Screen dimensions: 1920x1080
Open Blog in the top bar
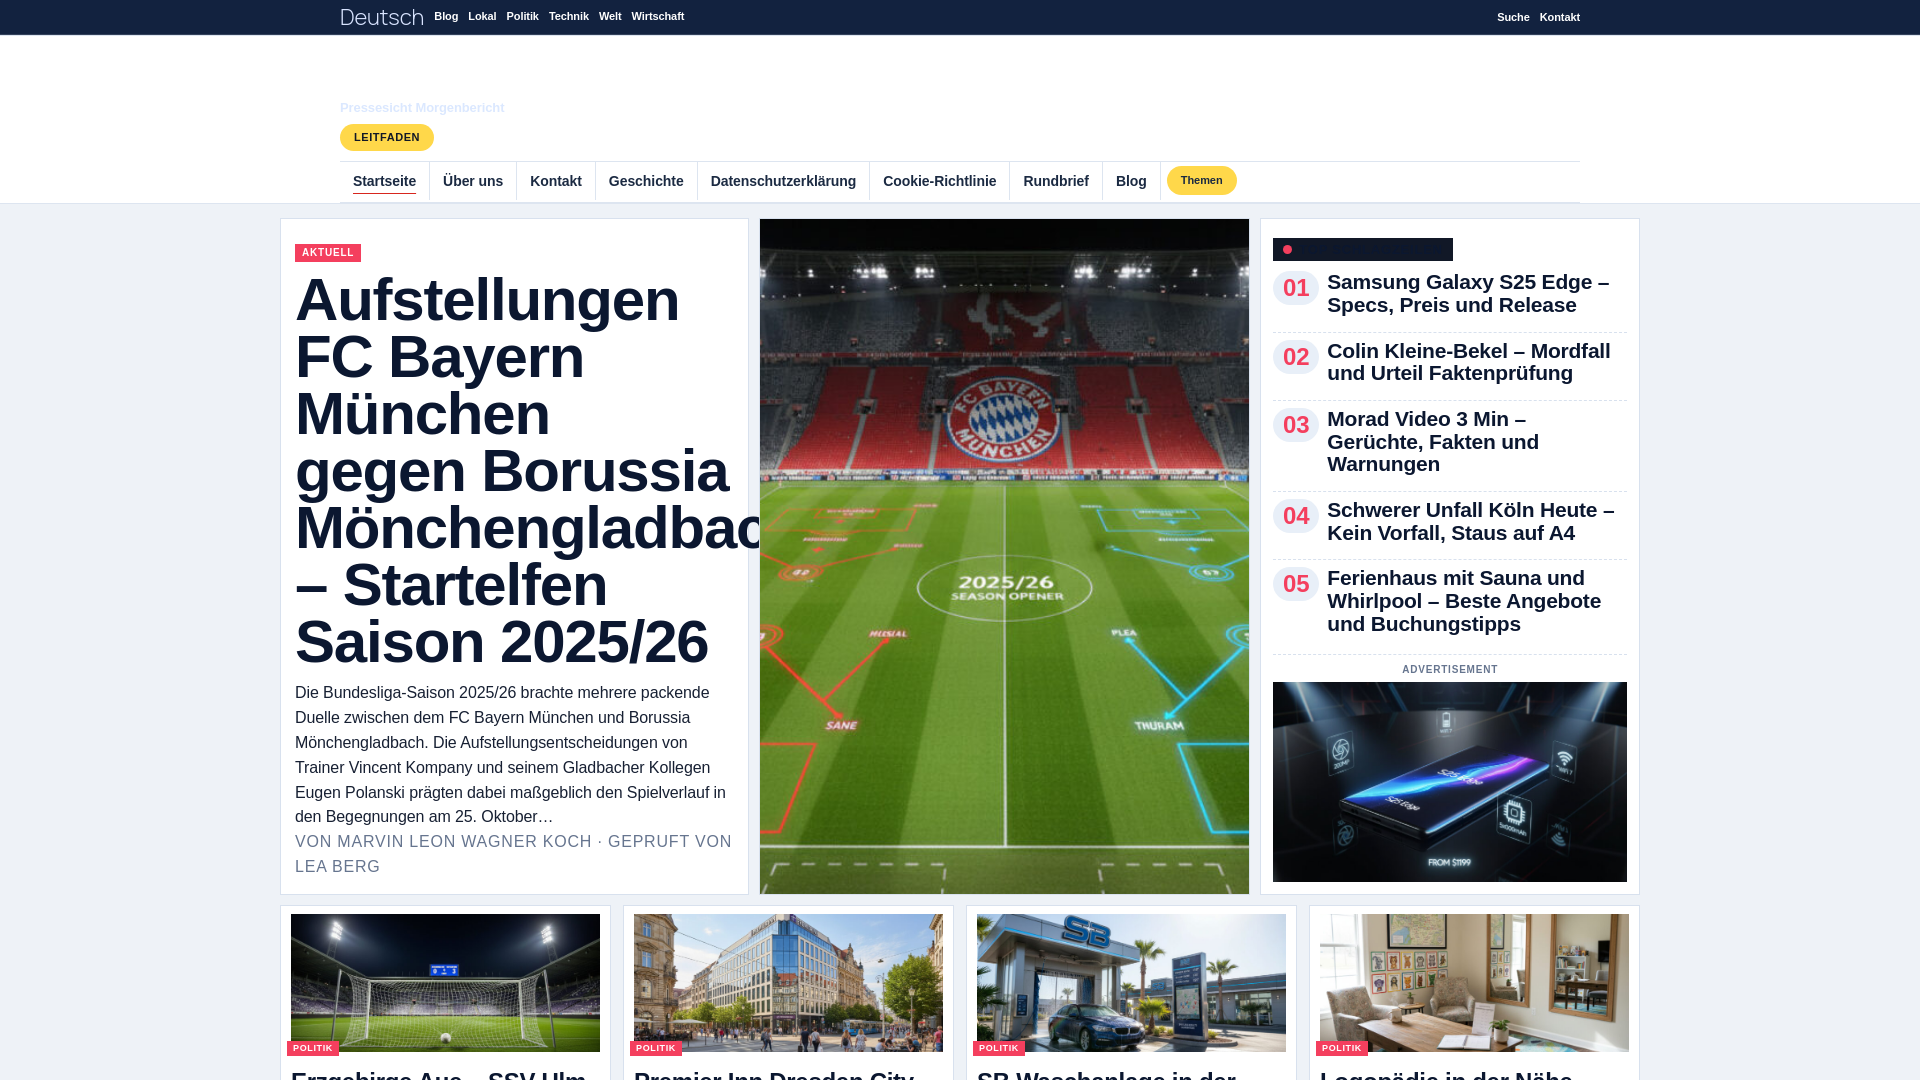(x=446, y=17)
